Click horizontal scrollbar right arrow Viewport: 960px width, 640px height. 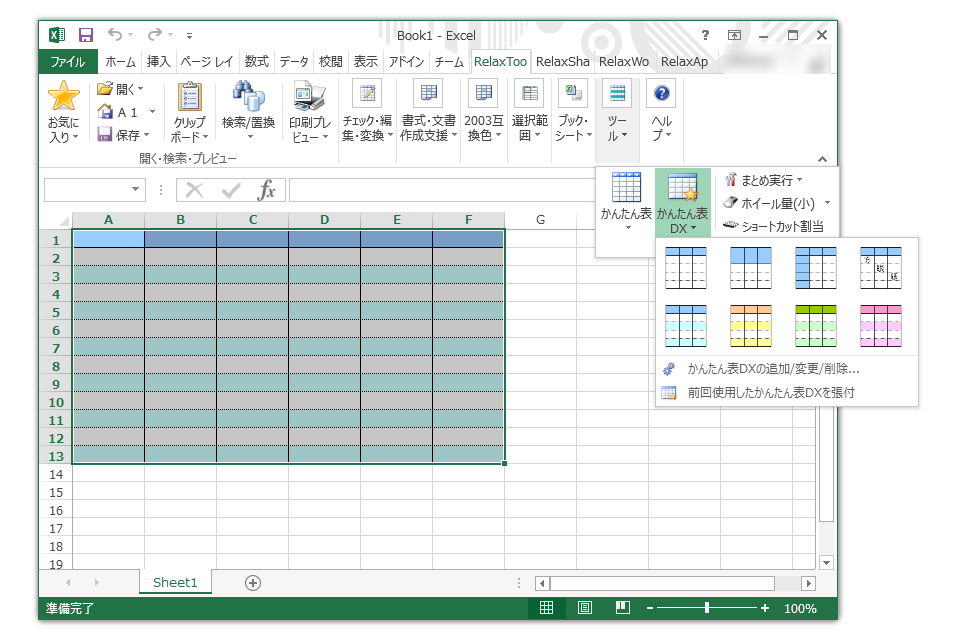[x=808, y=583]
